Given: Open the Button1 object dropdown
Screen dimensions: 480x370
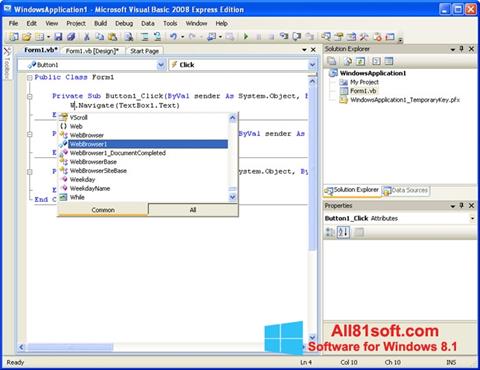Looking at the screenshot, I should (x=161, y=65).
